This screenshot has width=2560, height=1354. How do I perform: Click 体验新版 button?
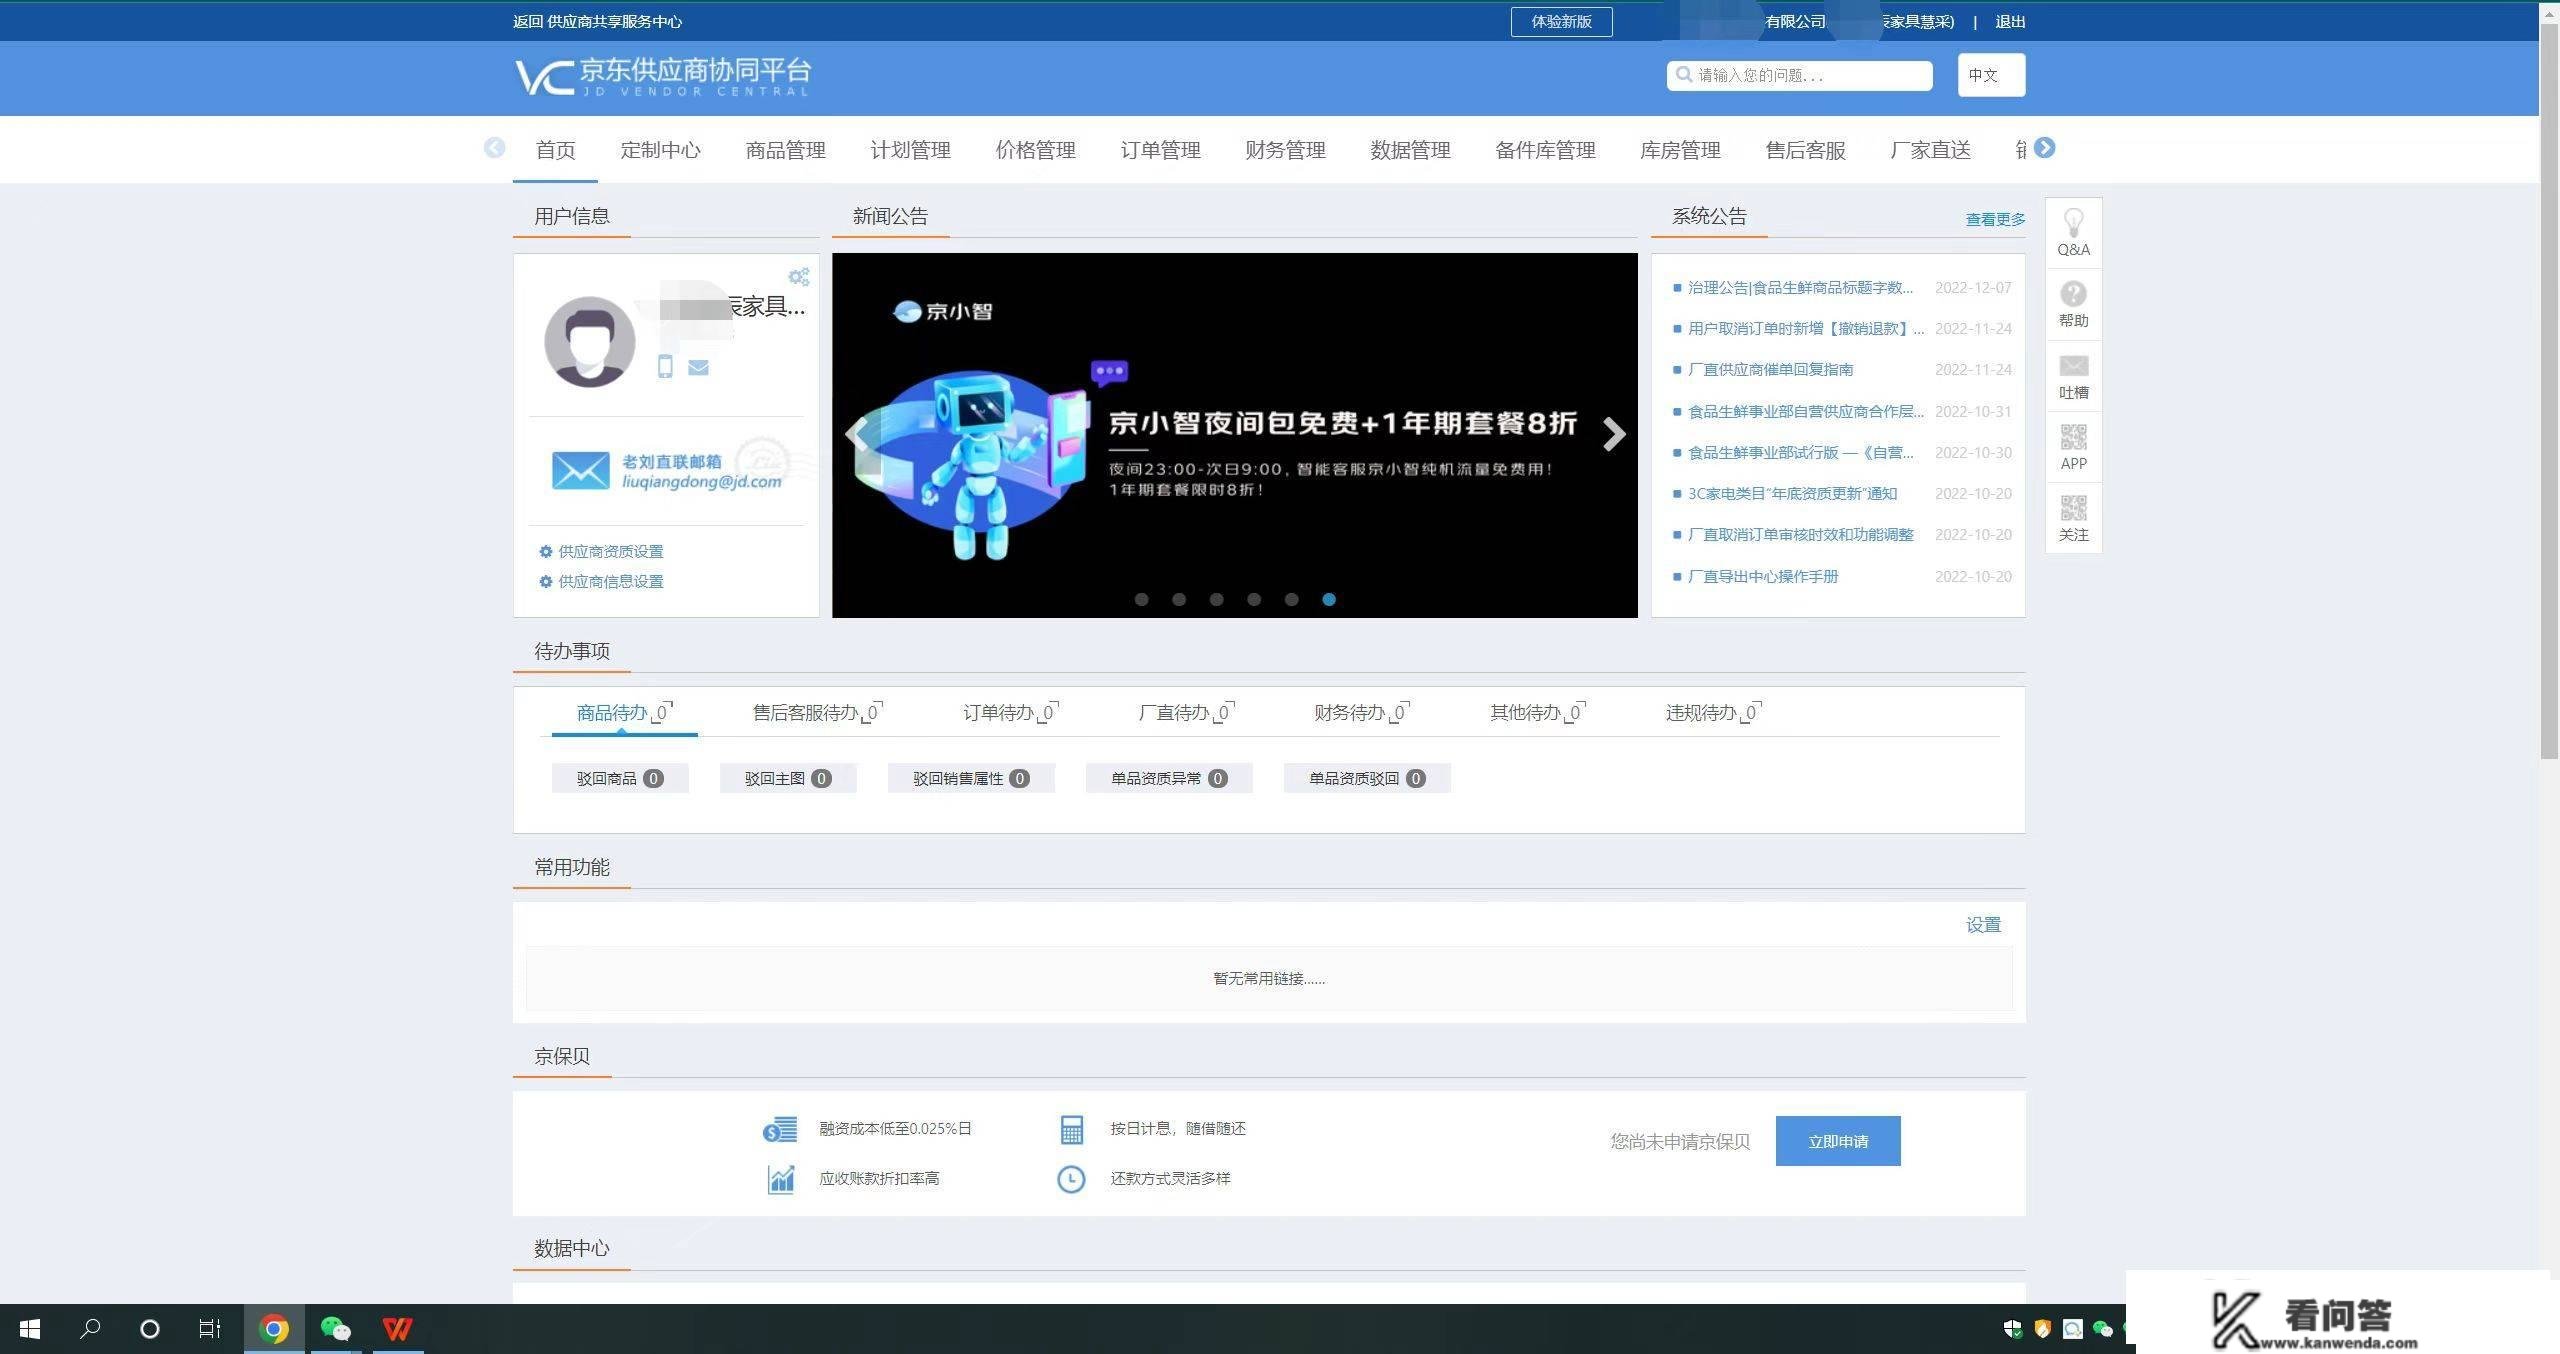[x=1561, y=21]
